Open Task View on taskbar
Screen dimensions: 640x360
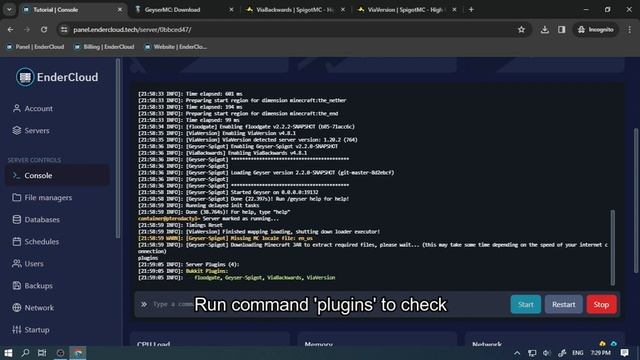[42, 353]
